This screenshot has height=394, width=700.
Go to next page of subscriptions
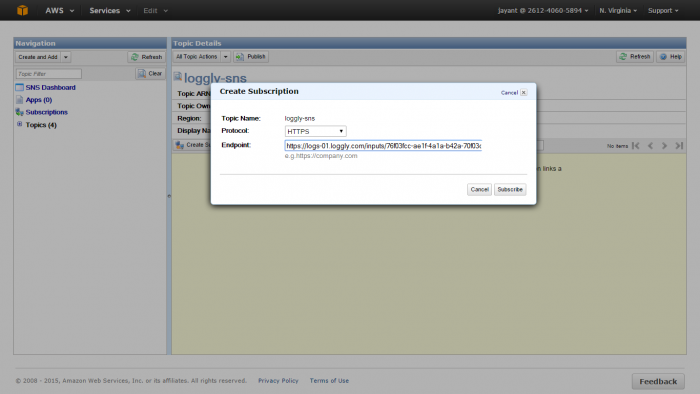(664, 146)
